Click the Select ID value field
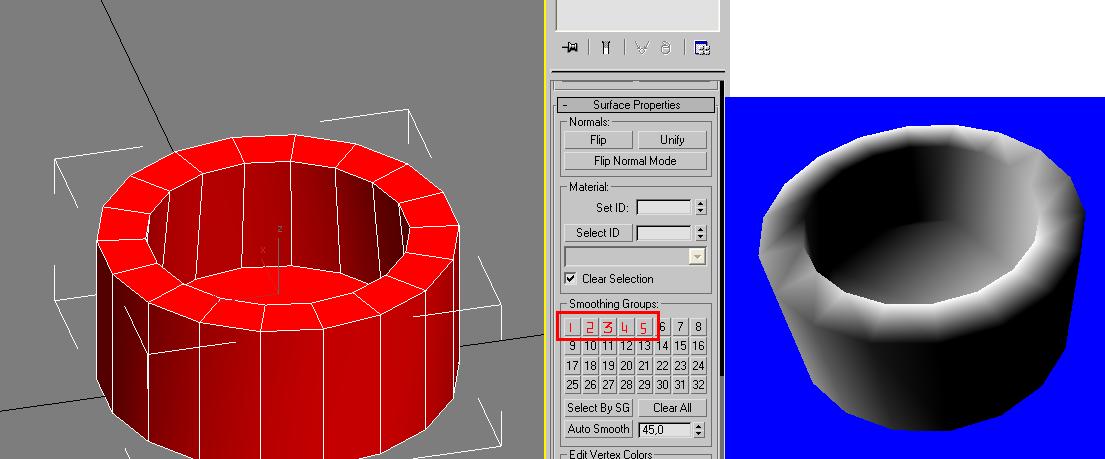The width and height of the screenshot is (1105, 459). pyautogui.click(x=664, y=233)
